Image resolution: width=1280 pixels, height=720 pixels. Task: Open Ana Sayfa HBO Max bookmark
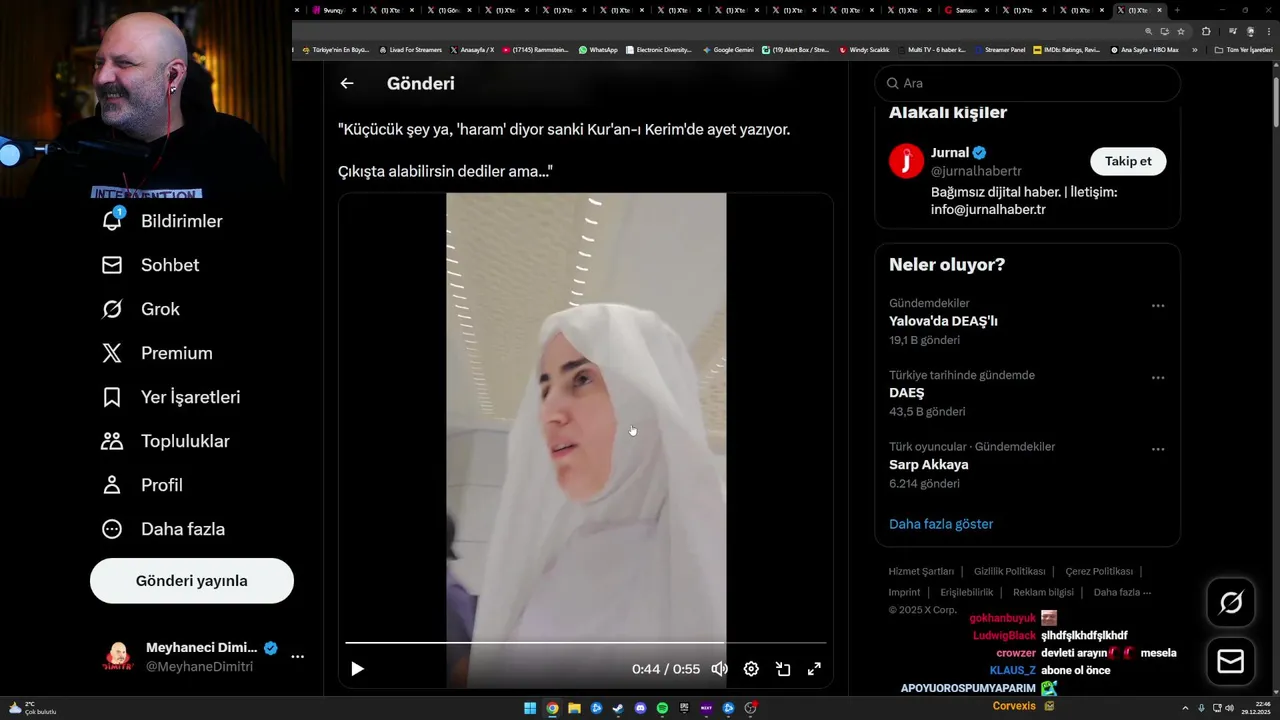click(1145, 50)
